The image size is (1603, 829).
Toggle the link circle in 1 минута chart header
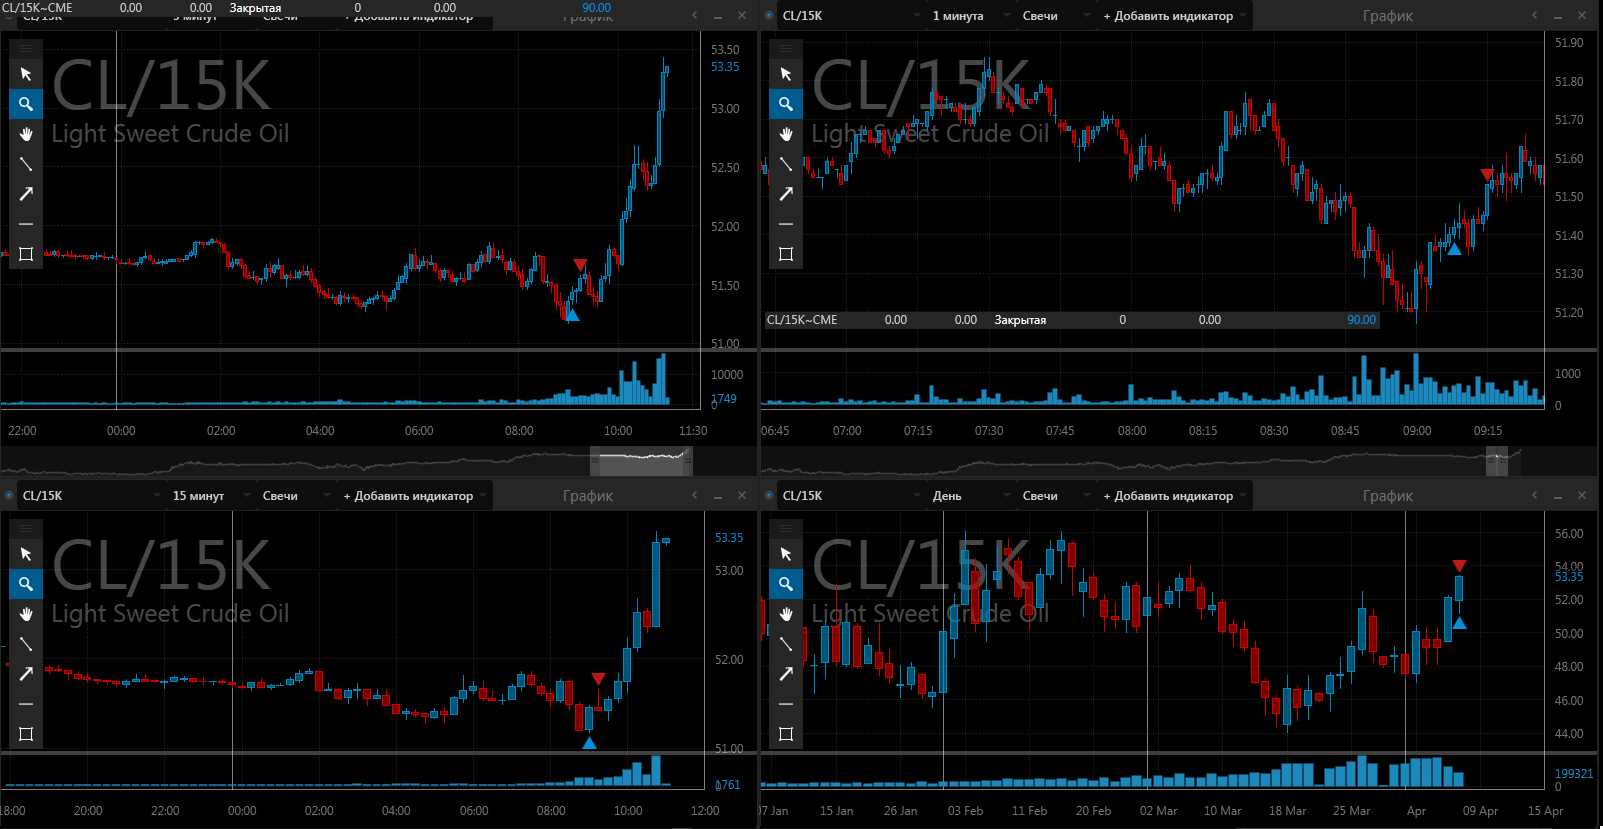[769, 16]
